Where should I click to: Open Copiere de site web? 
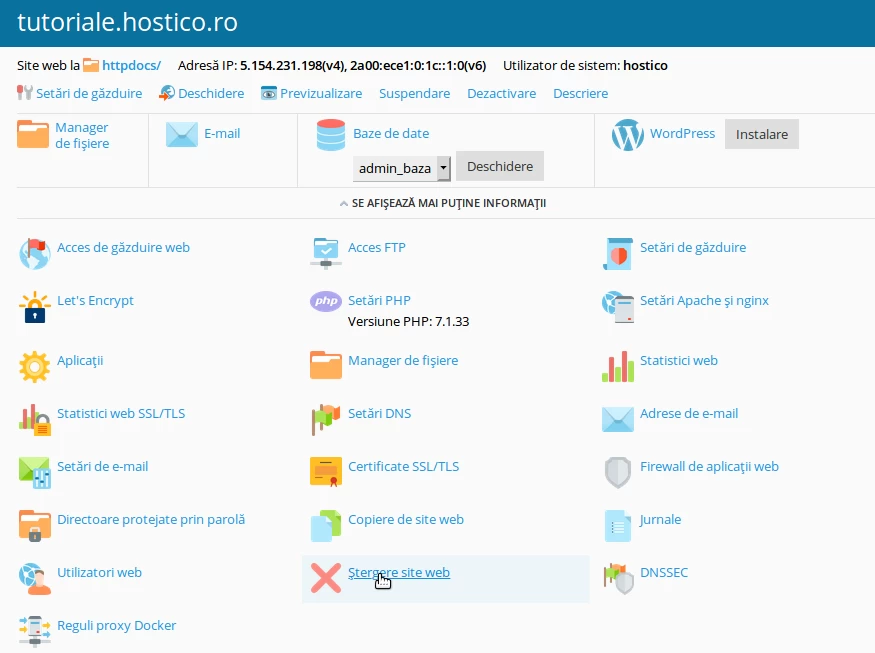[403, 519]
